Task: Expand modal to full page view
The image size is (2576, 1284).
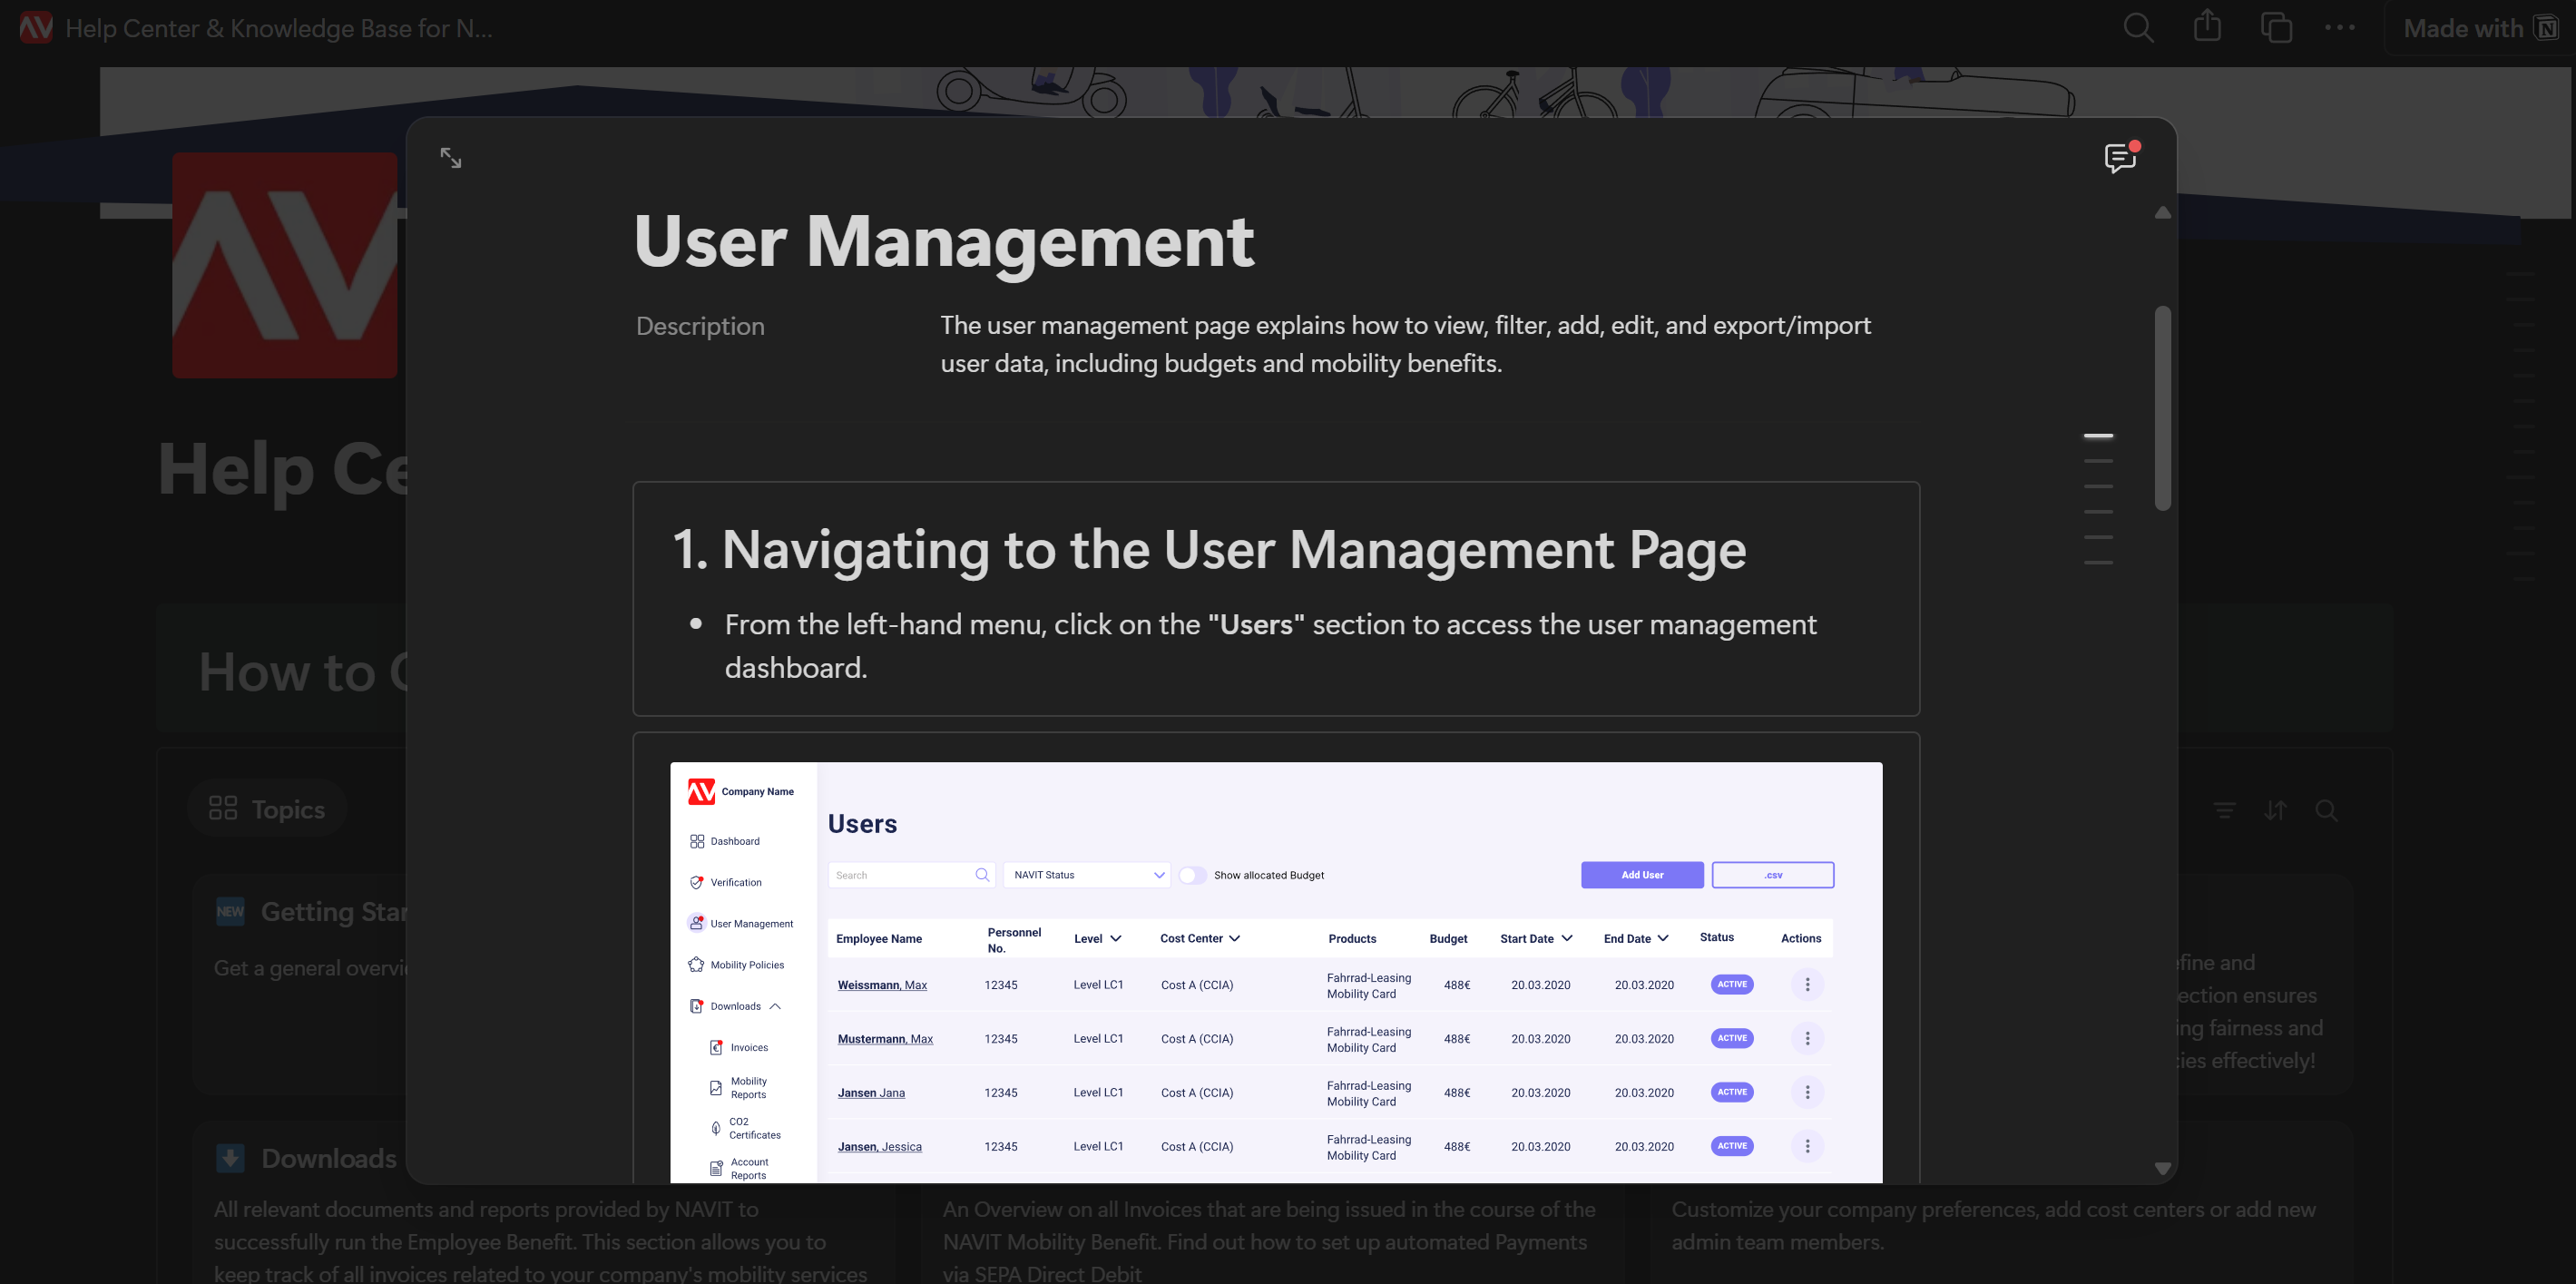Action: pos(451,158)
